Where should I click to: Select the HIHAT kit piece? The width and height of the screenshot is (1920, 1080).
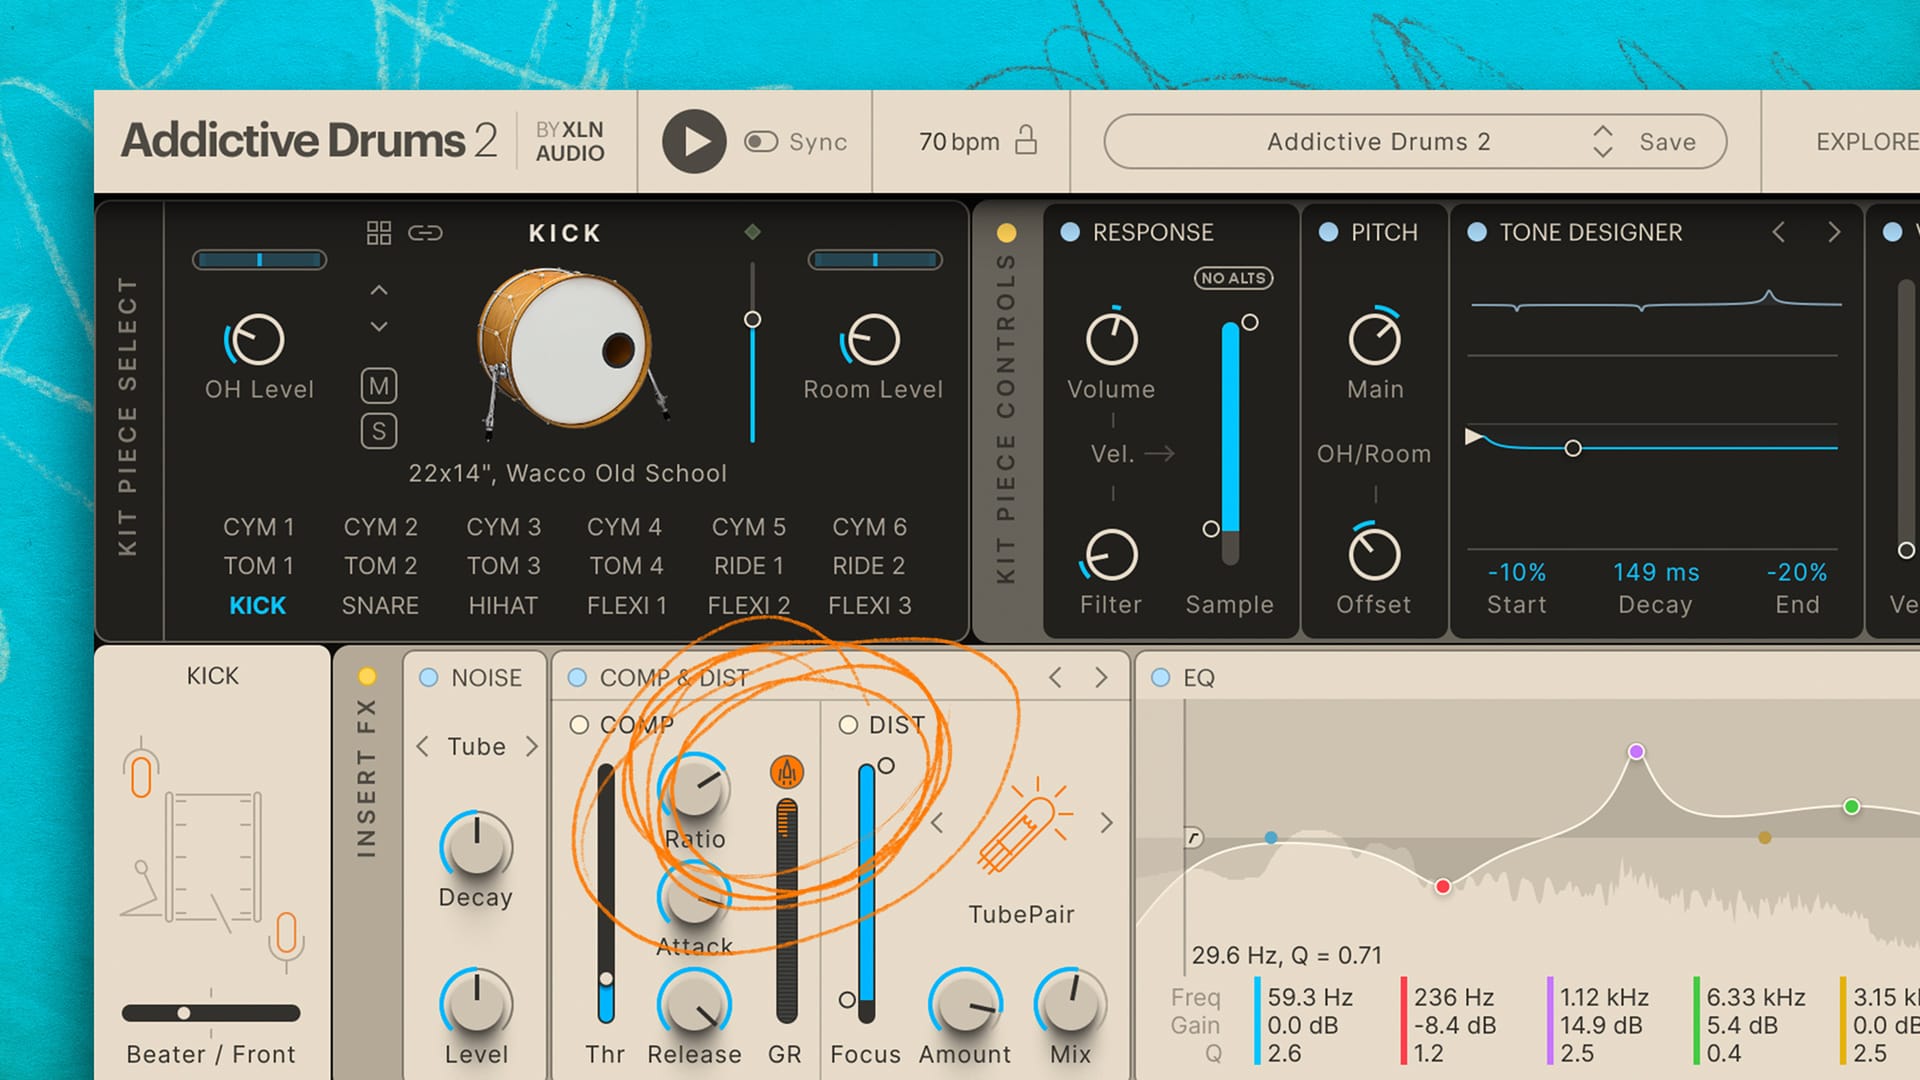coord(503,605)
